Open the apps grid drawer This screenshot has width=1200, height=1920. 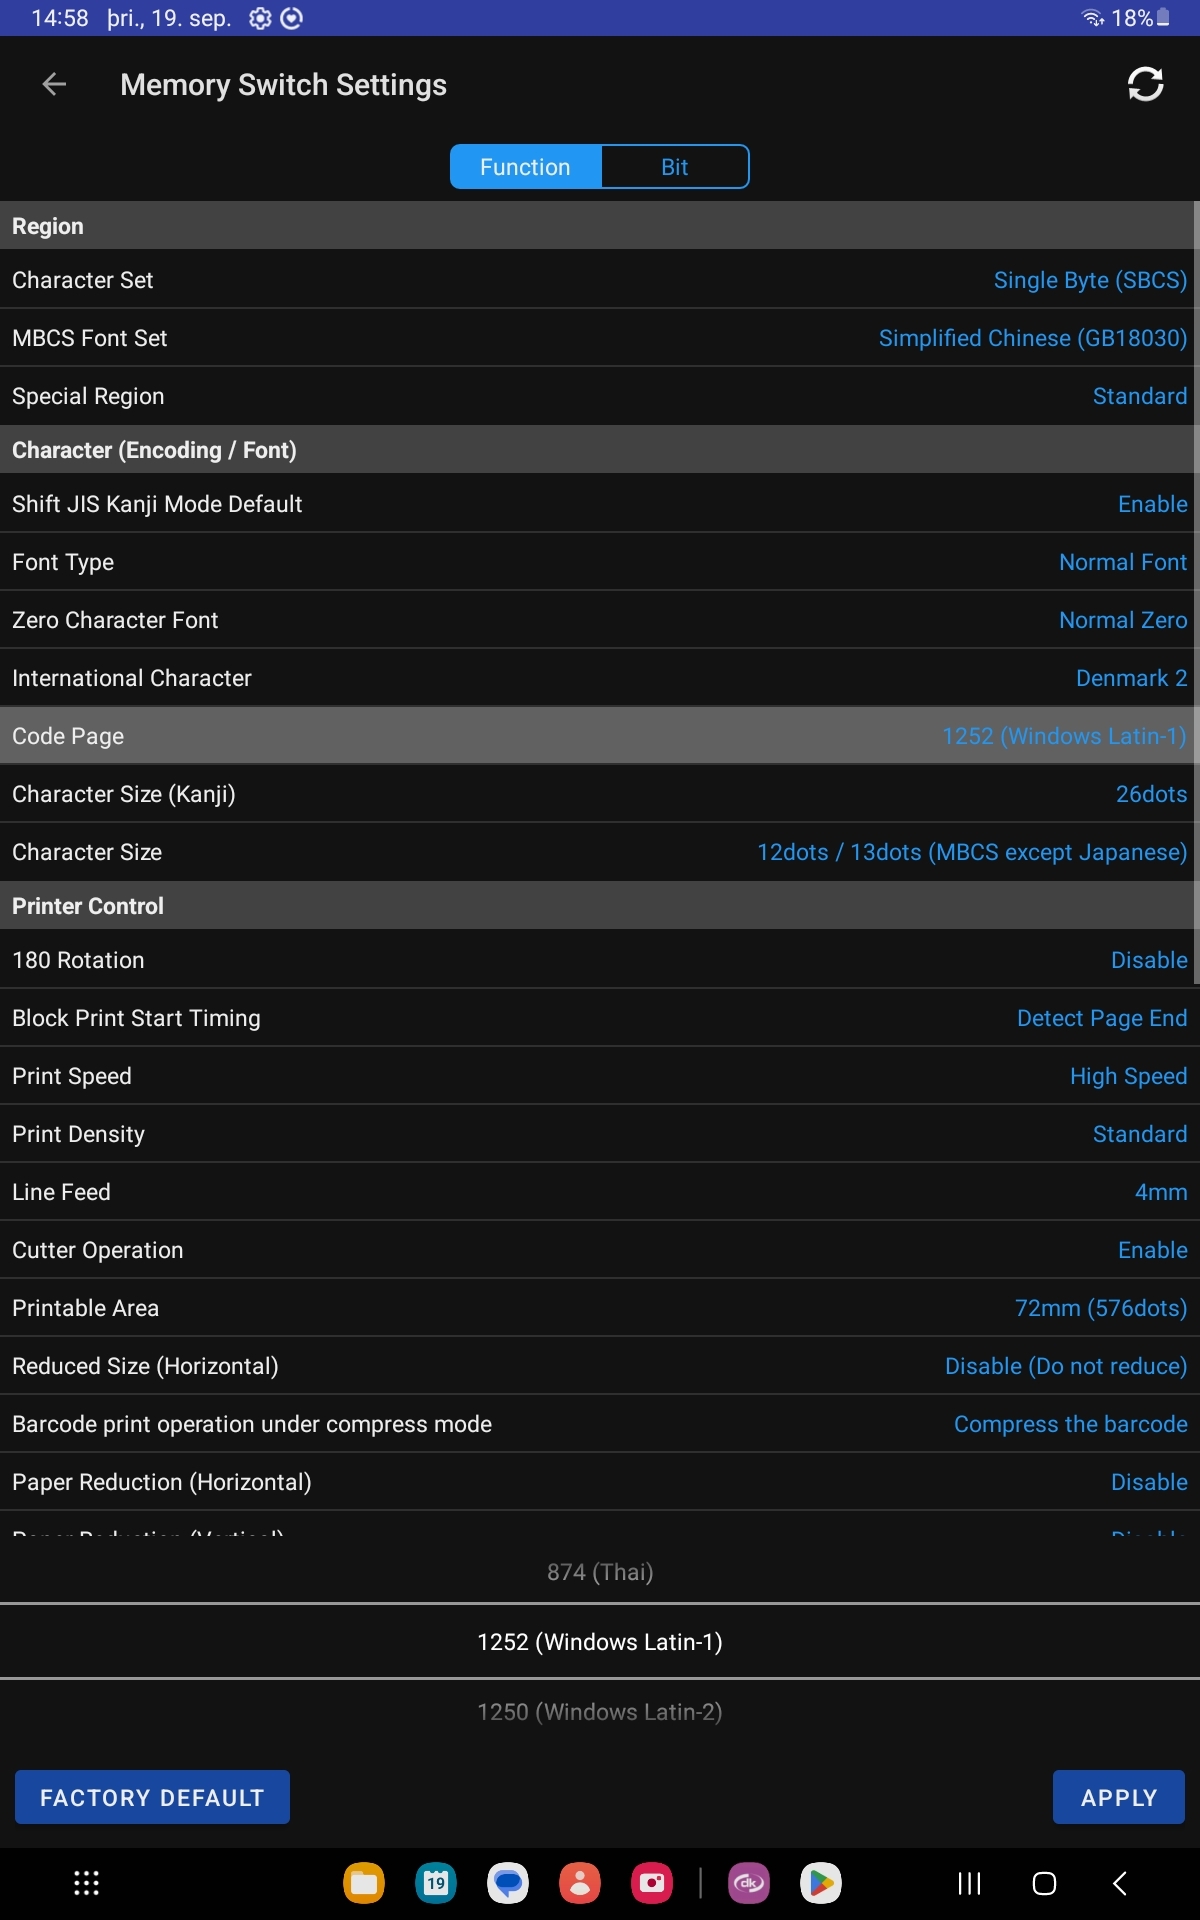point(87,1884)
